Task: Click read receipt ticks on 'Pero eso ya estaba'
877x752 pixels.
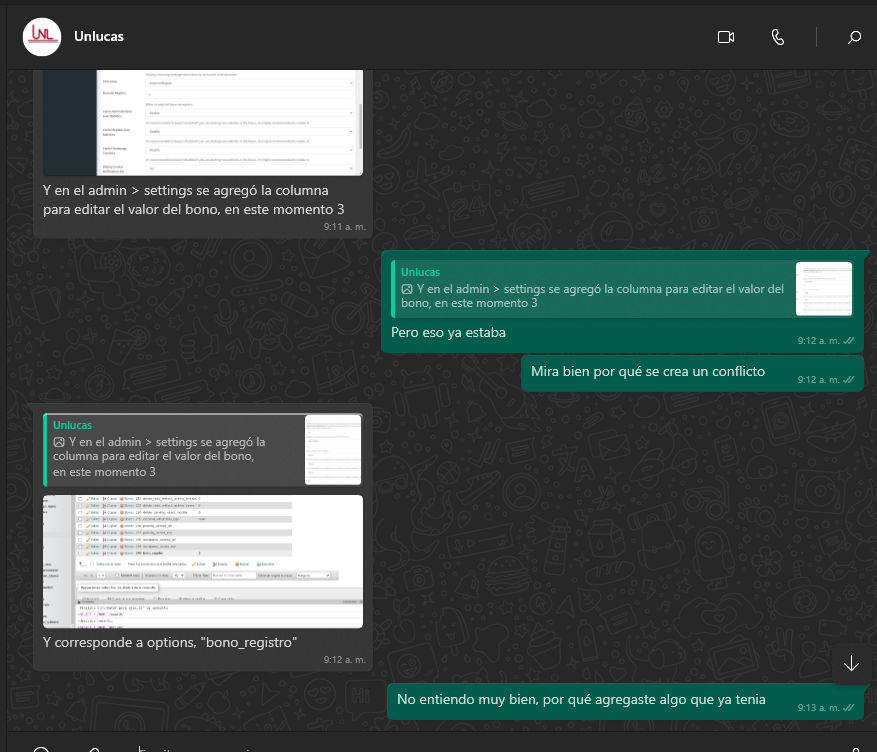Action: [848, 340]
